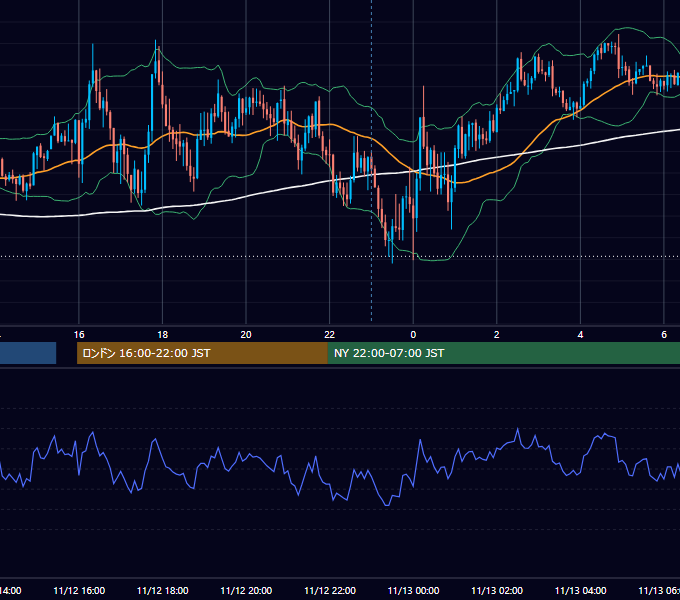680x600 pixels.
Task: Click the 11/13 04:00 date label
Action: pyautogui.click(x=581, y=590)
